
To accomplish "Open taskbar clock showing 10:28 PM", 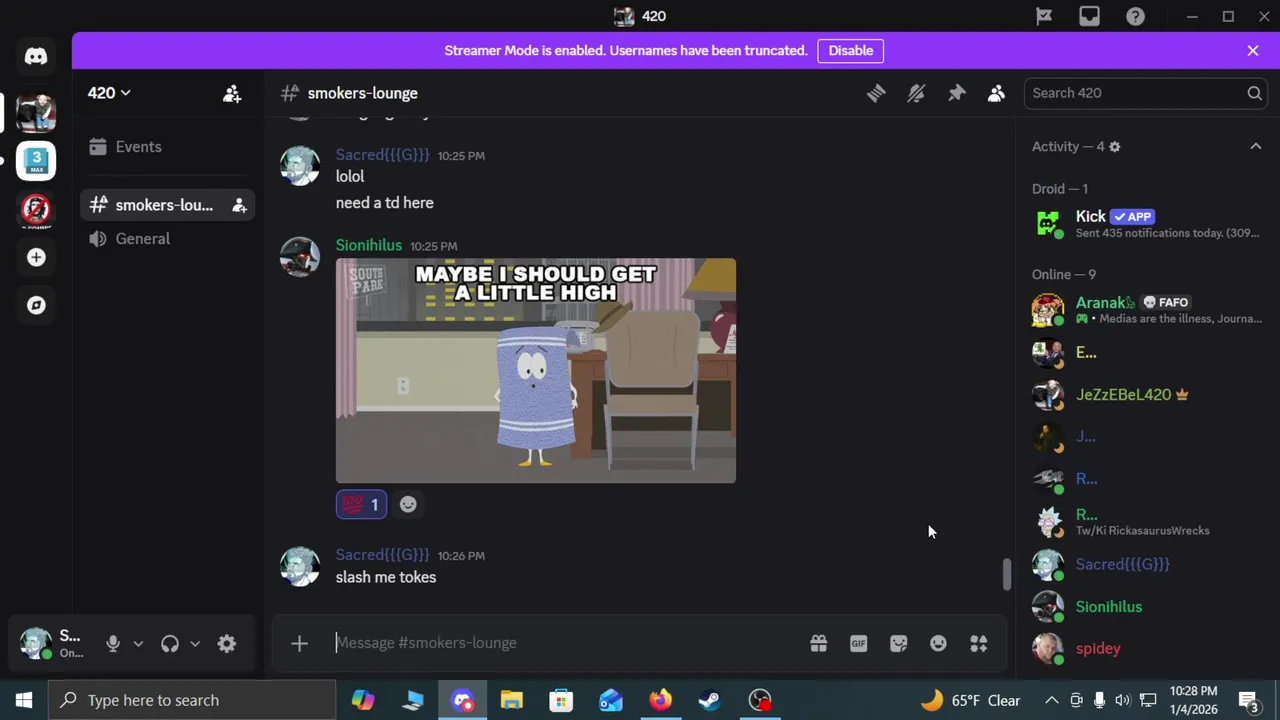I will click(x=1193, y=700).
